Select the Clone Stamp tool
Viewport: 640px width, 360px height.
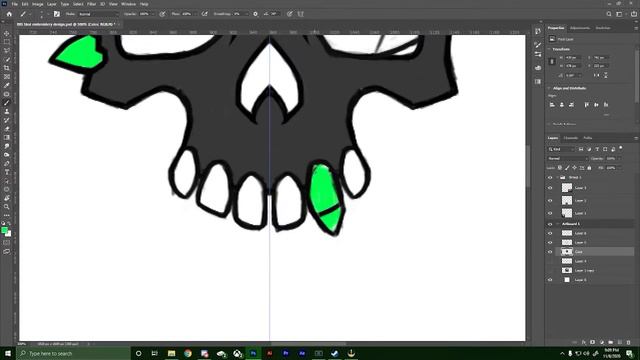pos(7,111)
